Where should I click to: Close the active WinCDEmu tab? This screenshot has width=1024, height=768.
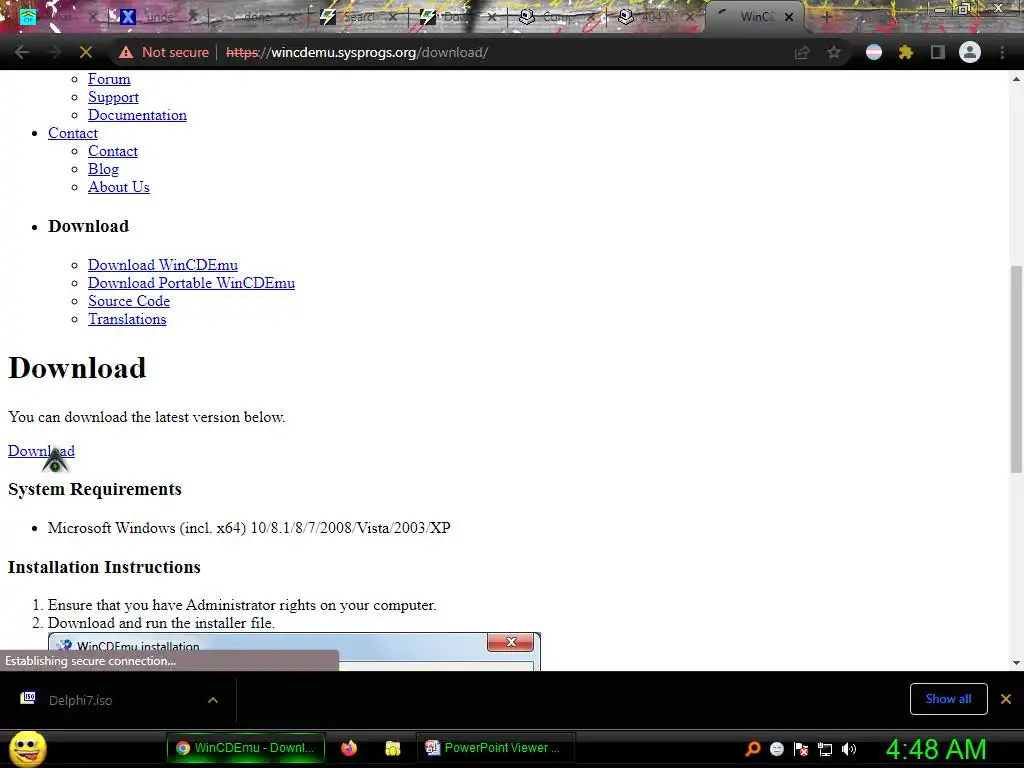pos(789,17)
